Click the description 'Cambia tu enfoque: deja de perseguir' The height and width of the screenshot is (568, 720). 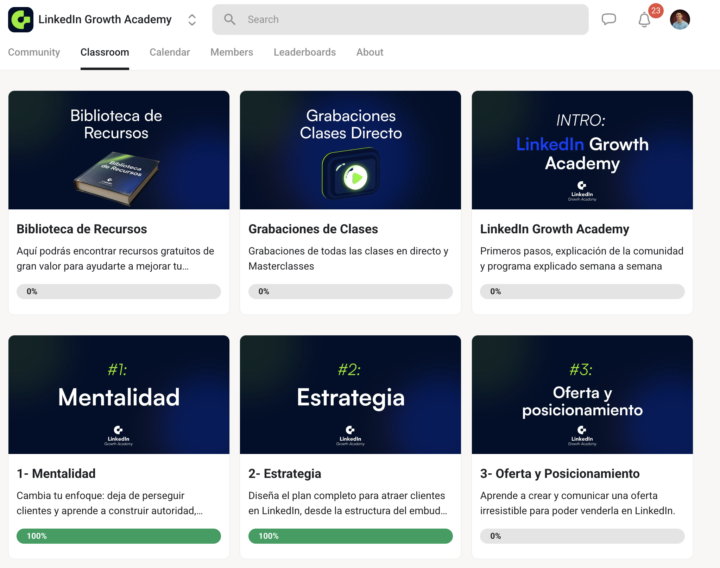click(109, 503)
